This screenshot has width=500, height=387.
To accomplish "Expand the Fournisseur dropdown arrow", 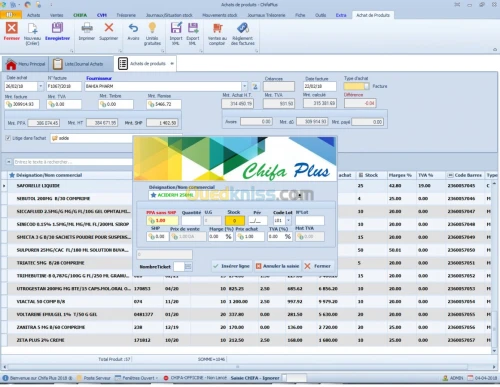I will click(244, 86).
